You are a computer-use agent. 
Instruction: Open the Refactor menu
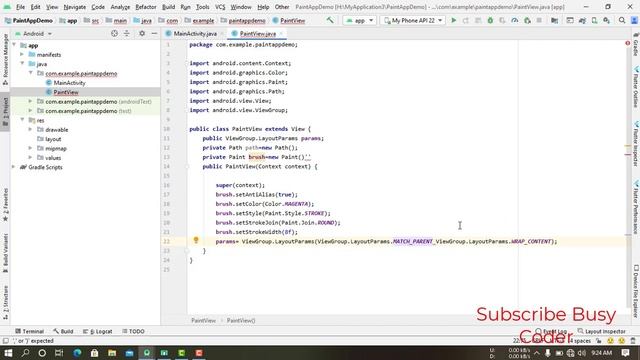click(x=146, y=7)
